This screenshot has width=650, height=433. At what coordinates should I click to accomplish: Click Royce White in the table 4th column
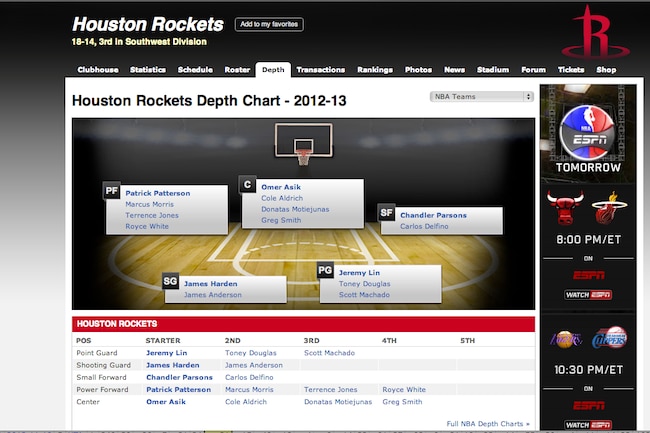click(404, 389)
